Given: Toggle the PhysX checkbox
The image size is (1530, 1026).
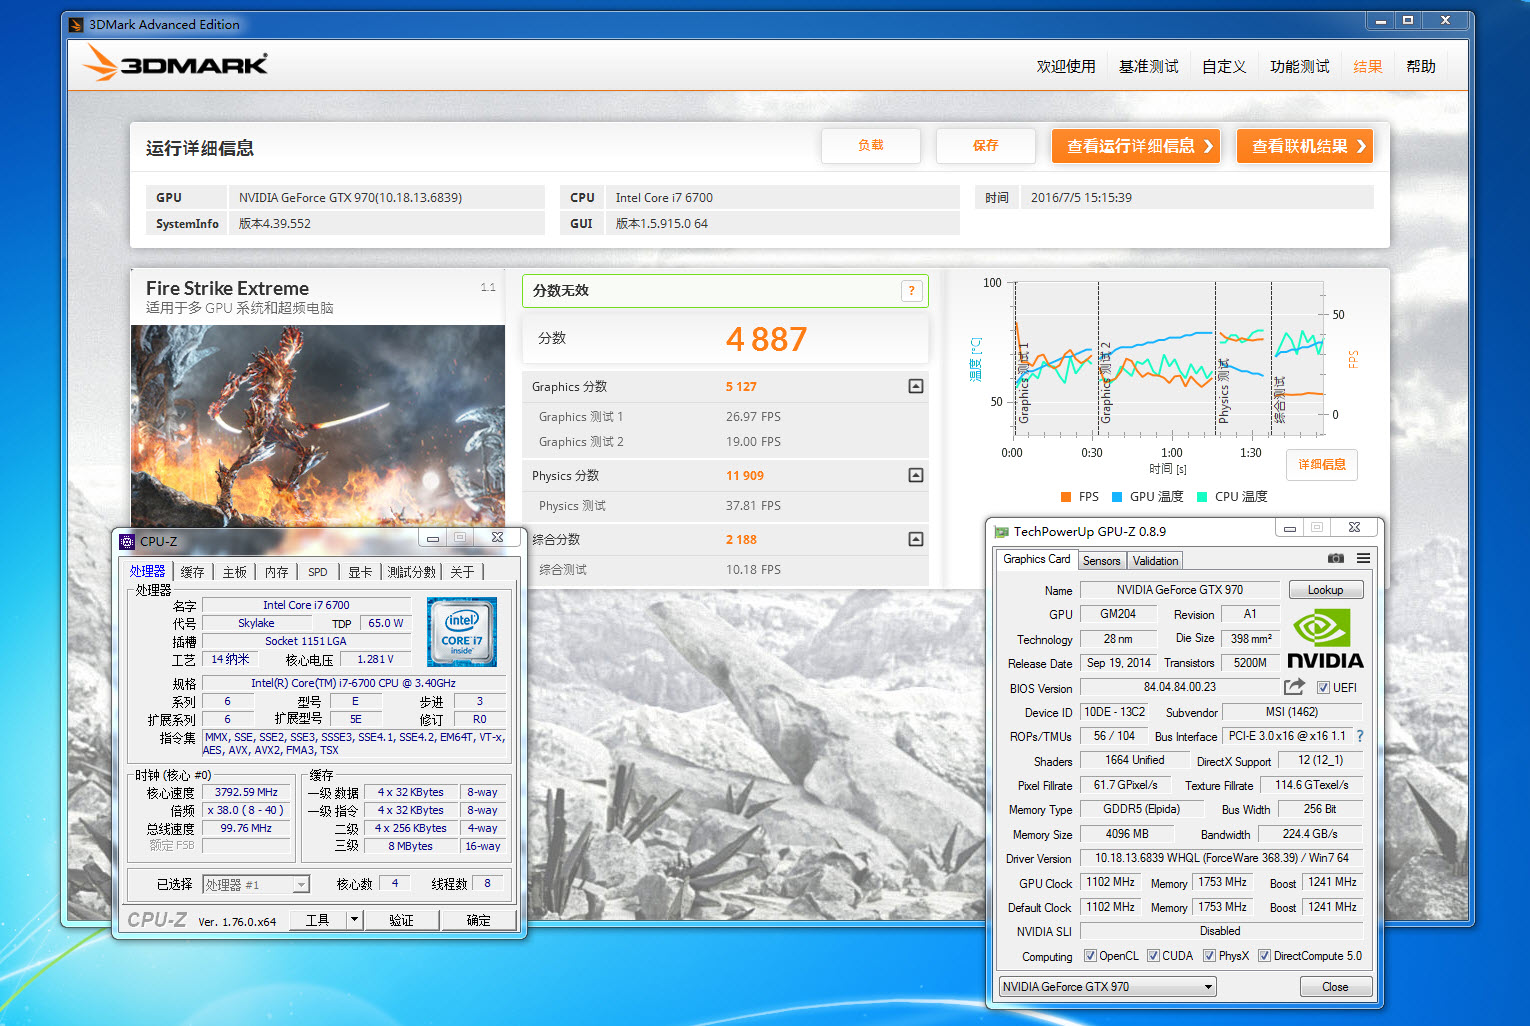Looking at the screenshot, I should point(1209,956).
